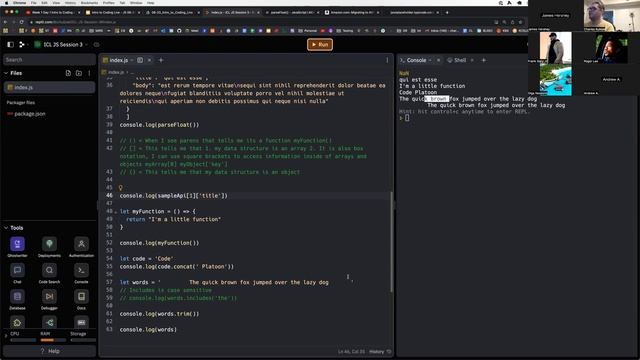
Task: Click index.js in the editor breadcrumb
Action: coord(116,72)
